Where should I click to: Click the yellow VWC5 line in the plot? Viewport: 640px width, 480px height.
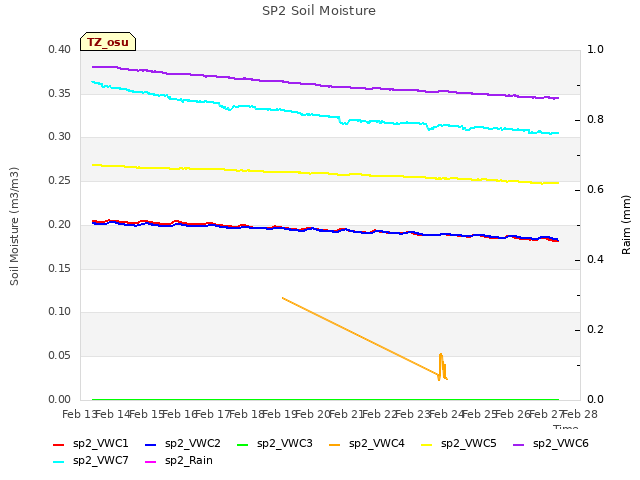pyautogui.click(x=325, y=173)
